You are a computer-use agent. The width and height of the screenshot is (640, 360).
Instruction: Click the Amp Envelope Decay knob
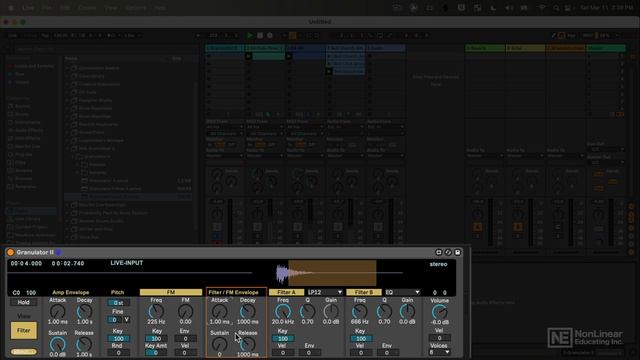click(84, 312)
